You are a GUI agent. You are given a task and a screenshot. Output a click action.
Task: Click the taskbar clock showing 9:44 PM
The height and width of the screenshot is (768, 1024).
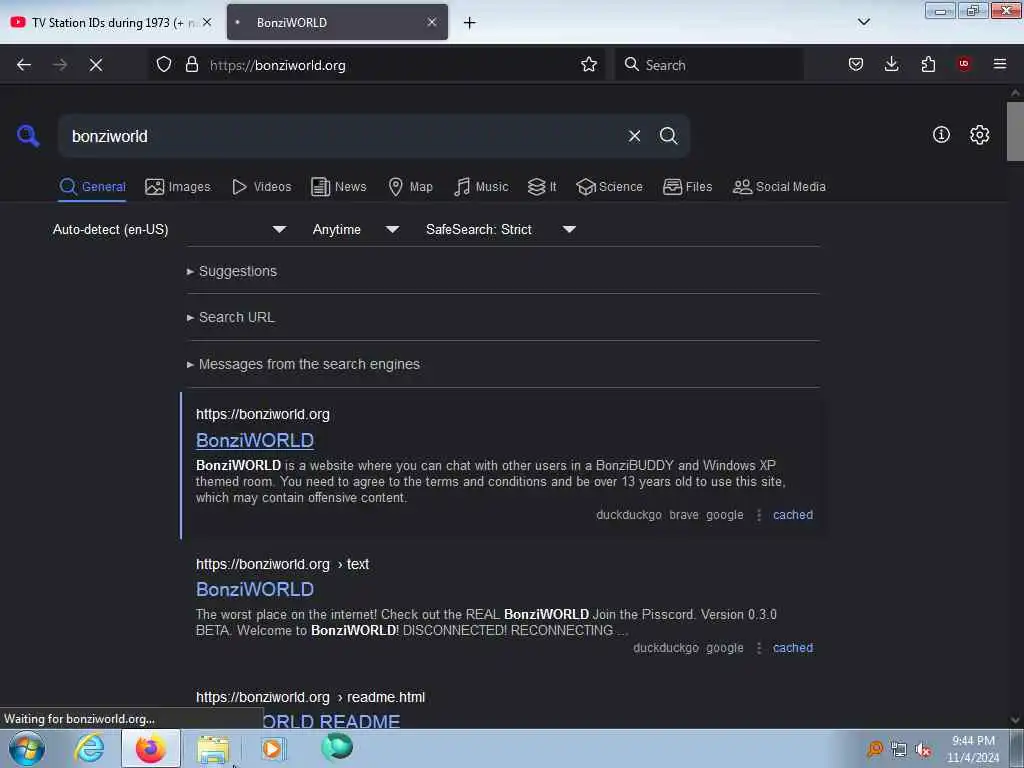click(973, 749)
